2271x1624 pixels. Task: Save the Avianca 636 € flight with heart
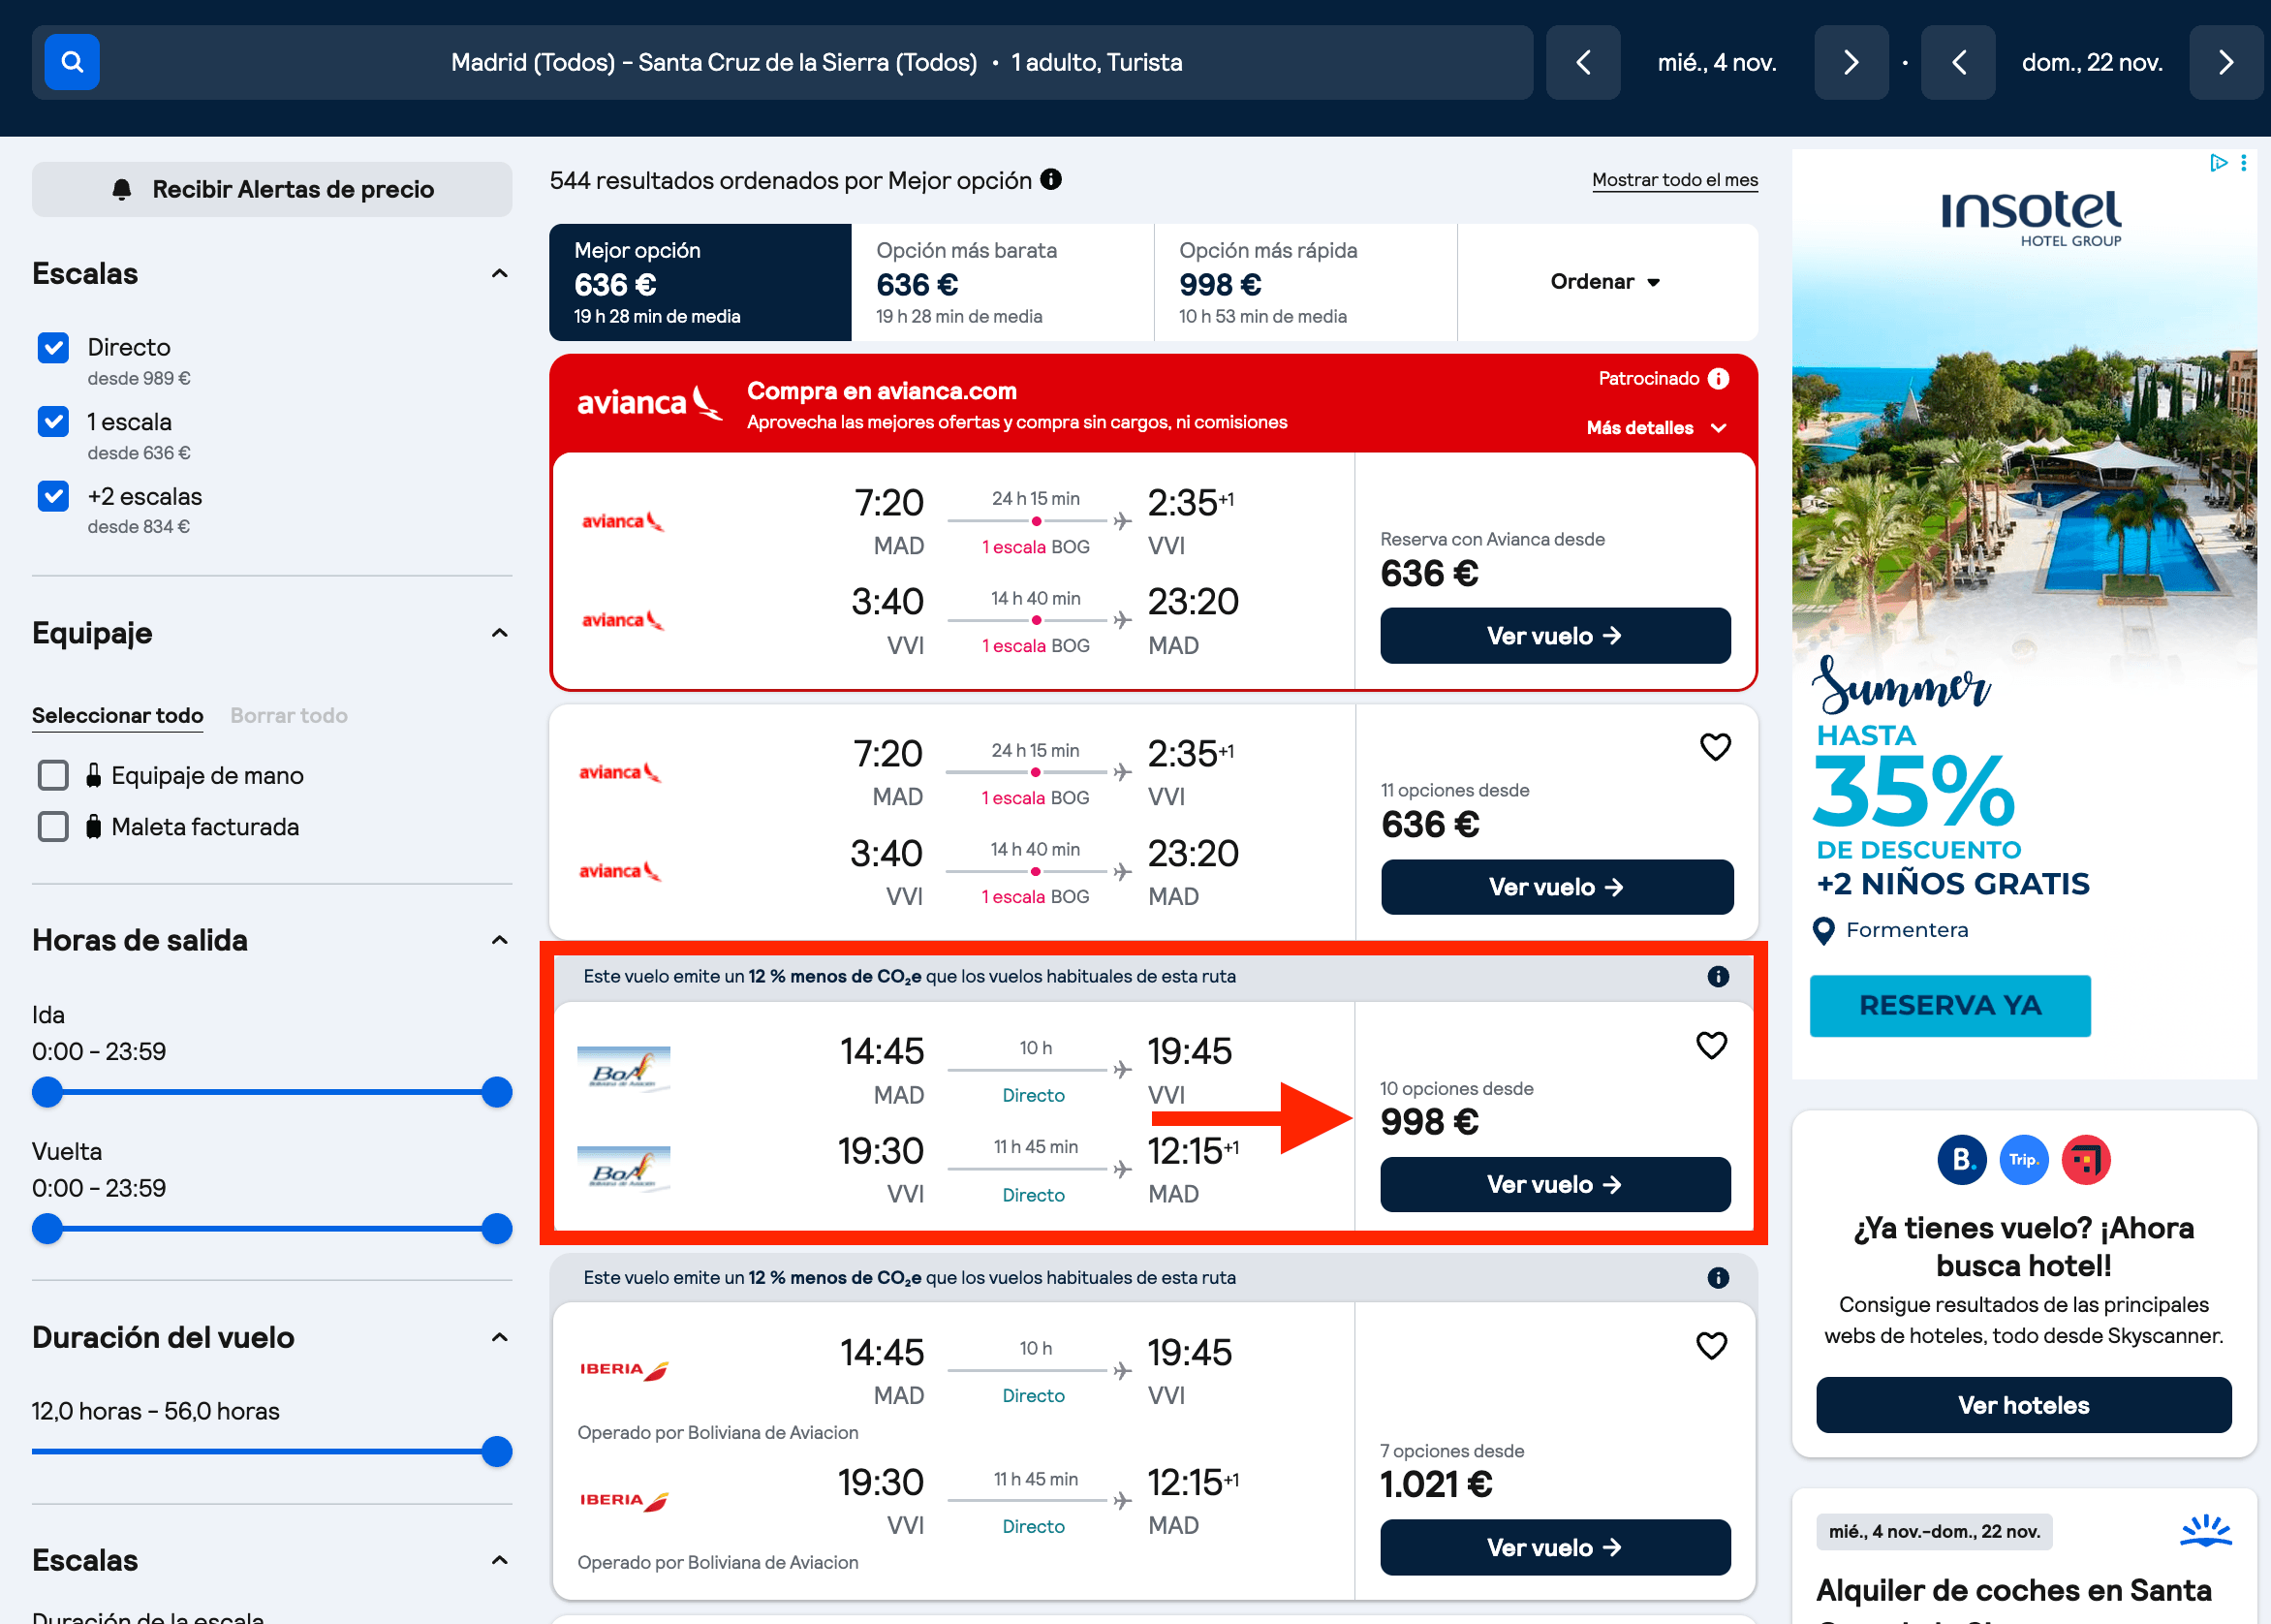1715,747
